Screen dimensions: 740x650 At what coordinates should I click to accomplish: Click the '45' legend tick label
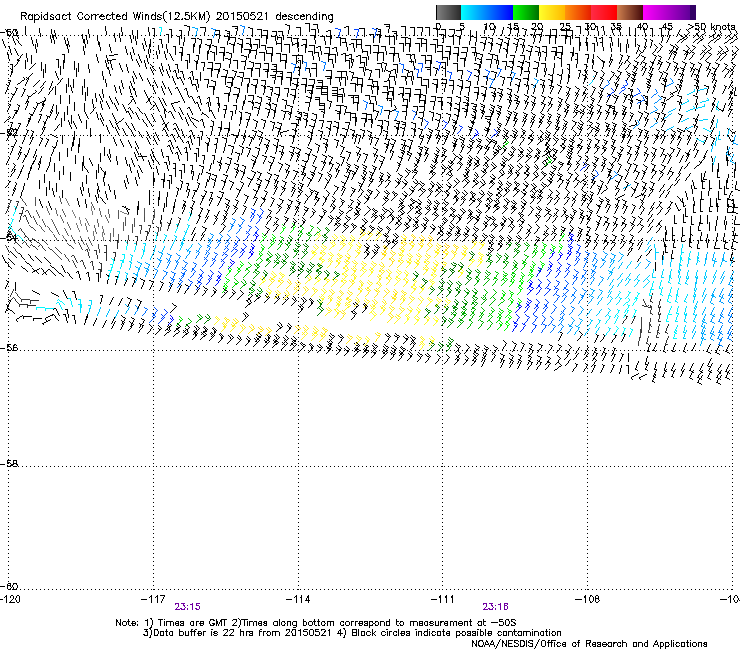pyautogui.click(x=666, y=26)
